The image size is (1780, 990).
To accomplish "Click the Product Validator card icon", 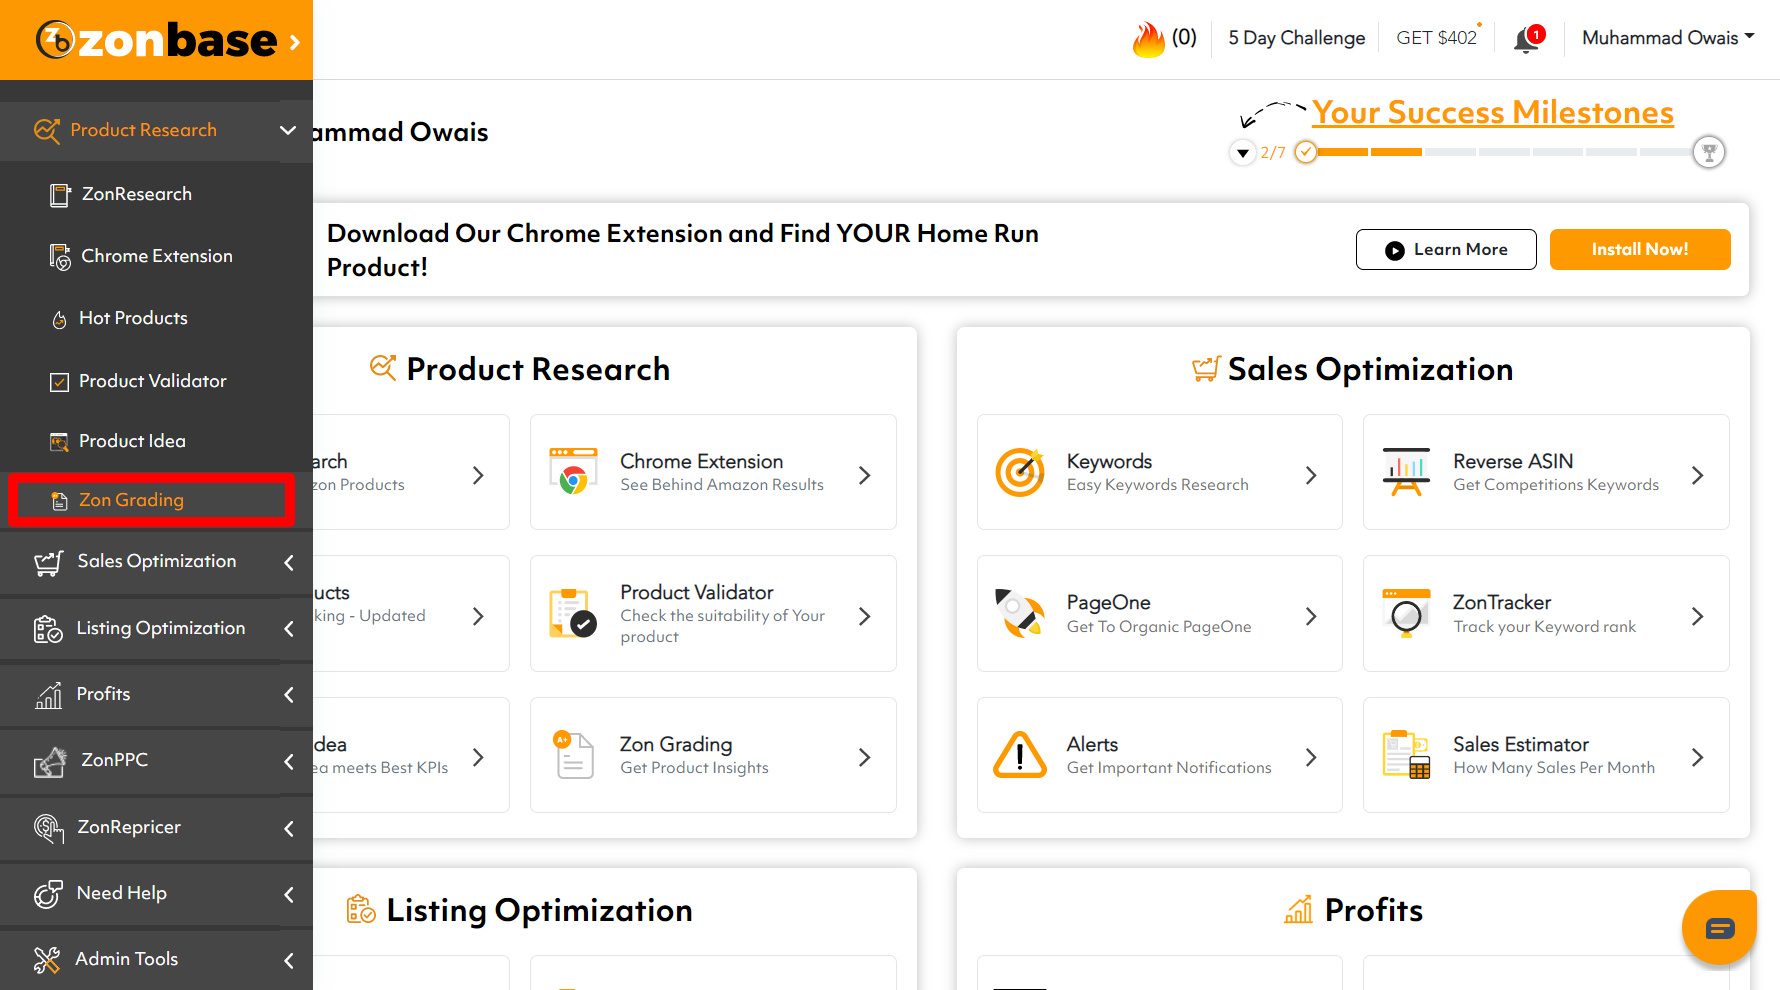I will click(x=573, y=613).
